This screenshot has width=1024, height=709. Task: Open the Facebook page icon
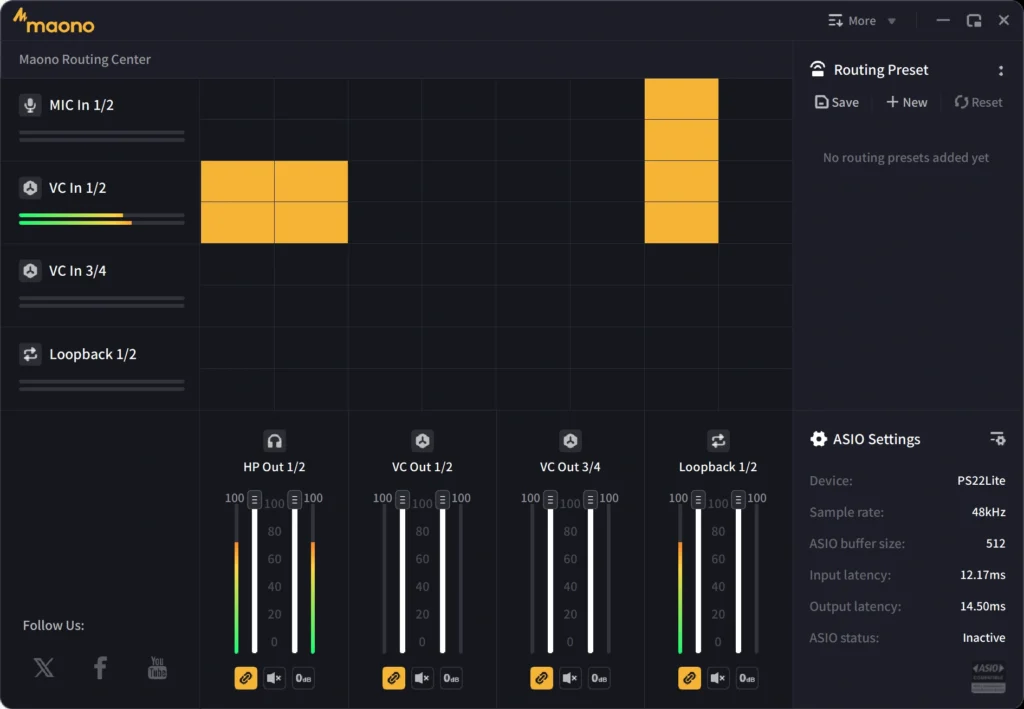[x=100, y=667]
